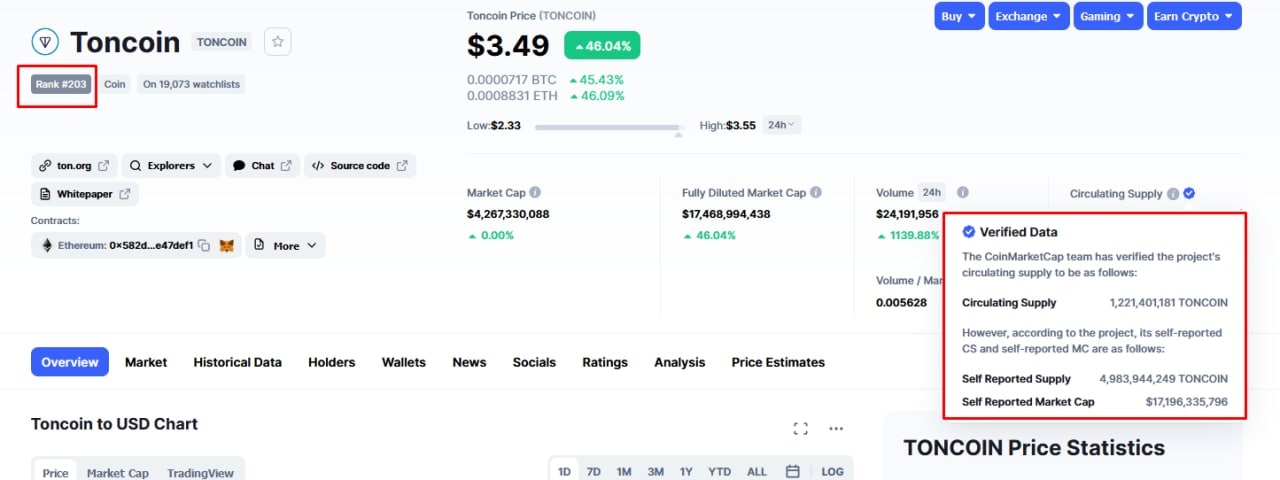This screenshot has height=480, width=1280.
Task: Select the Overview tab
Action: (x=70, y=362)
